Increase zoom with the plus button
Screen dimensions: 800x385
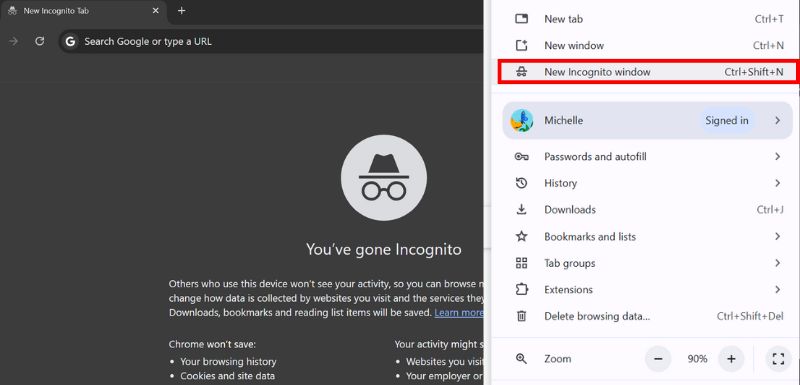(x=731, y=359)
